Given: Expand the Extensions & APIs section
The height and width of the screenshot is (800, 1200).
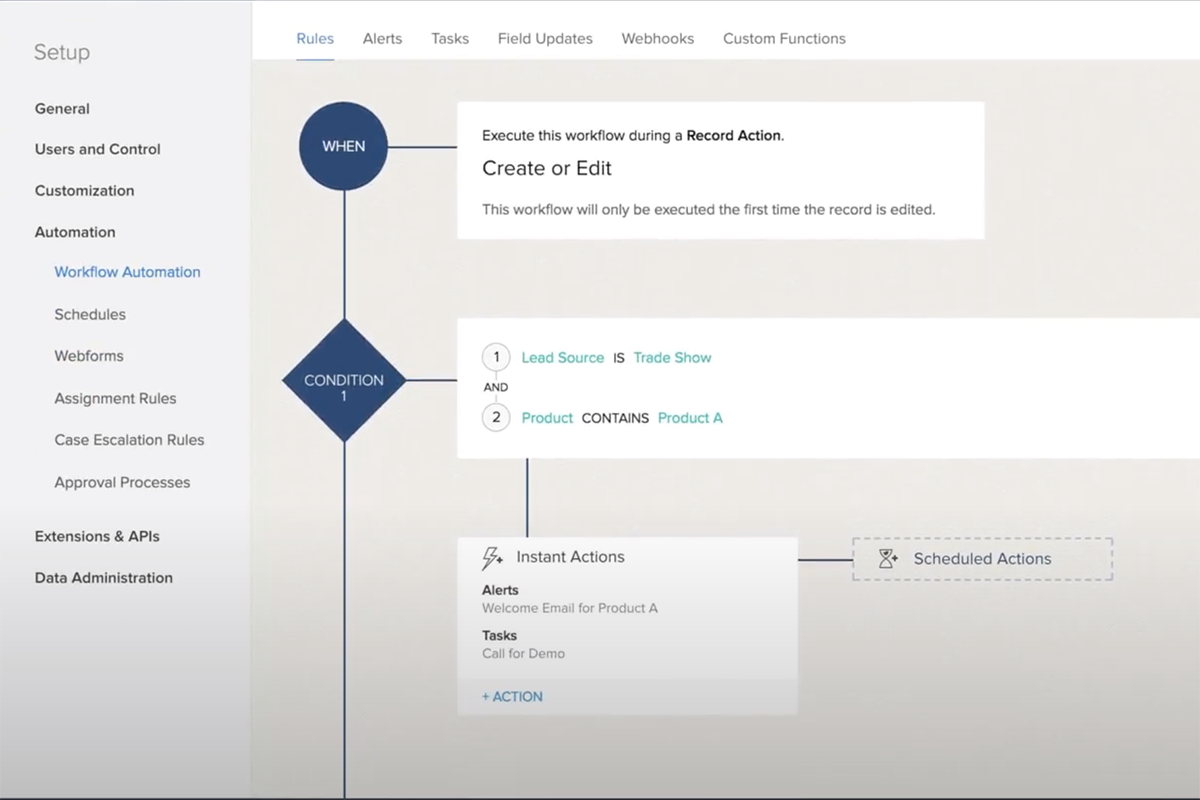Looking at the screenshot, I should (97, 536).
